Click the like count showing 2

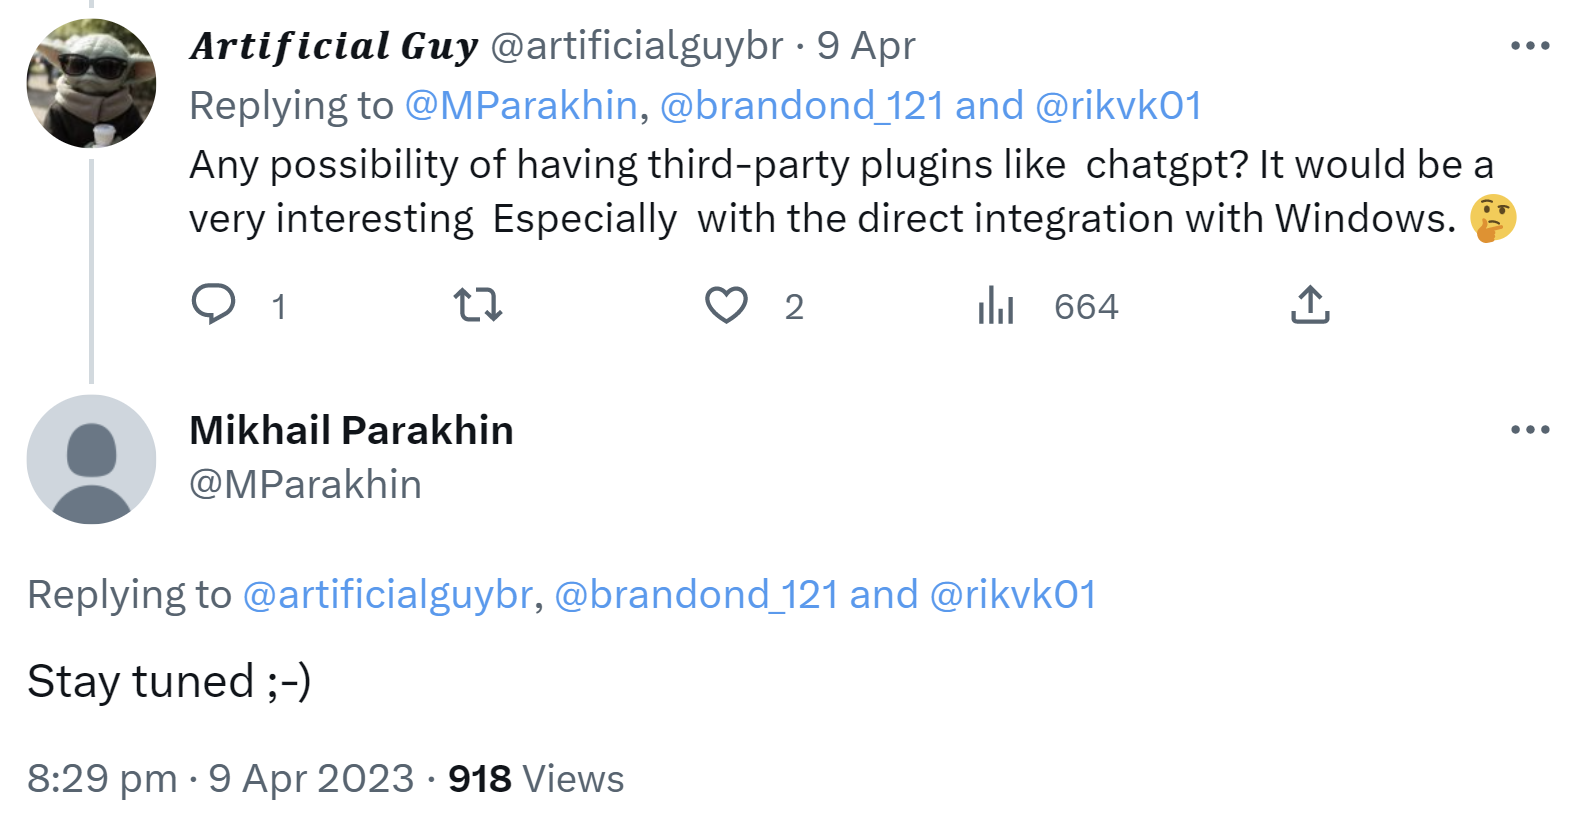[x=794, y=307]
